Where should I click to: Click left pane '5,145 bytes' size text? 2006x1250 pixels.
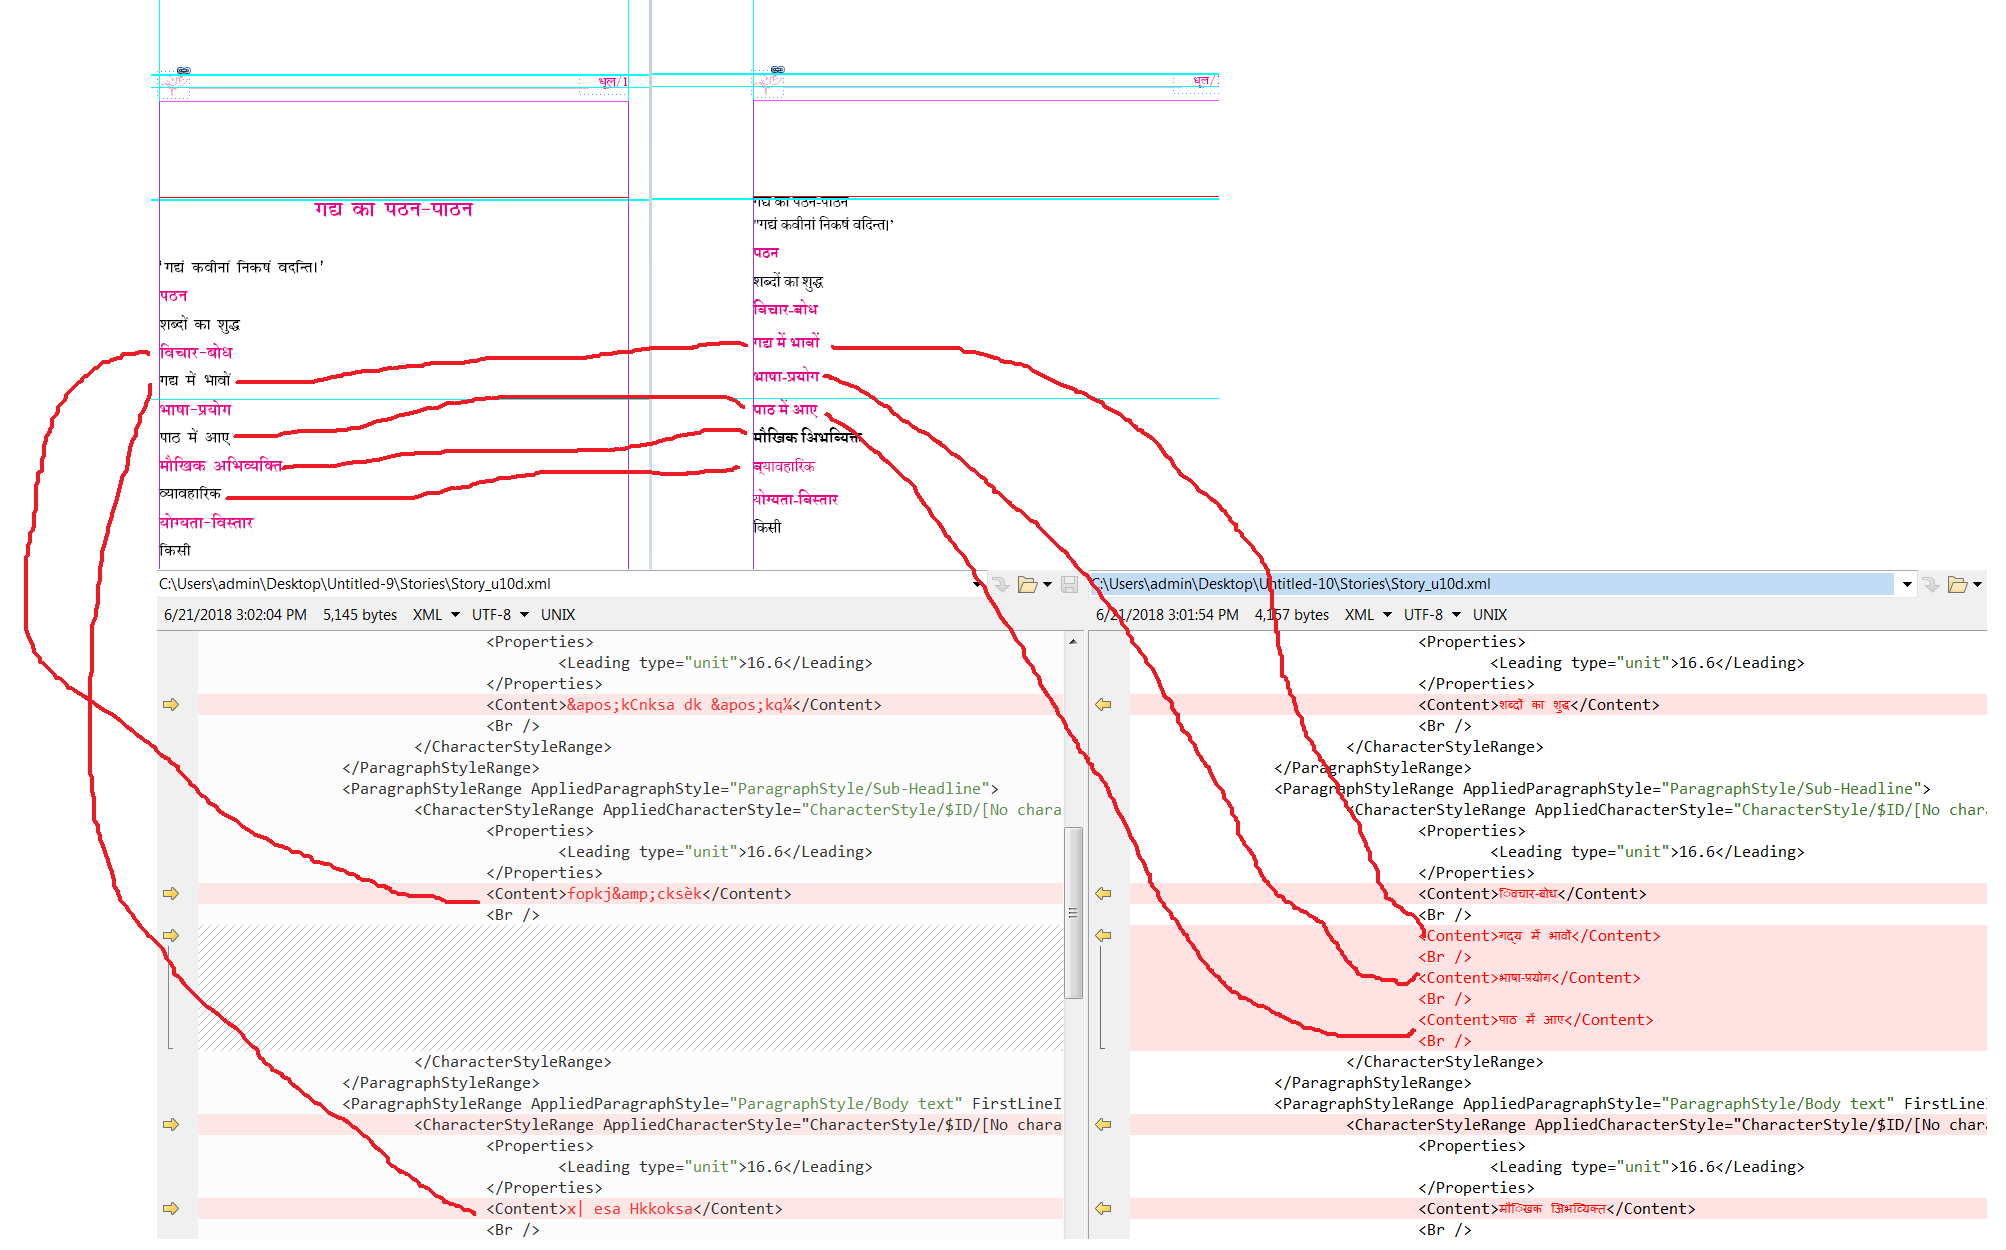pos(360,615)
